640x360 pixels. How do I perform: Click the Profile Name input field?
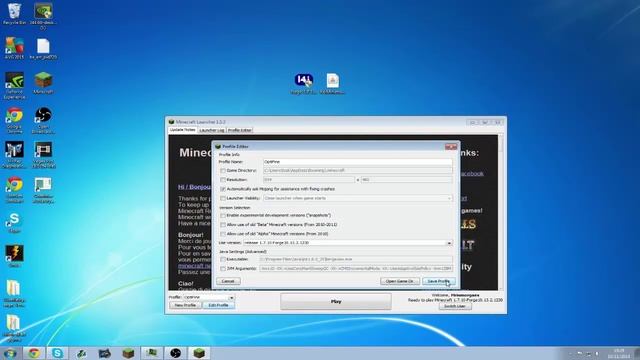[x=358, y=162]
